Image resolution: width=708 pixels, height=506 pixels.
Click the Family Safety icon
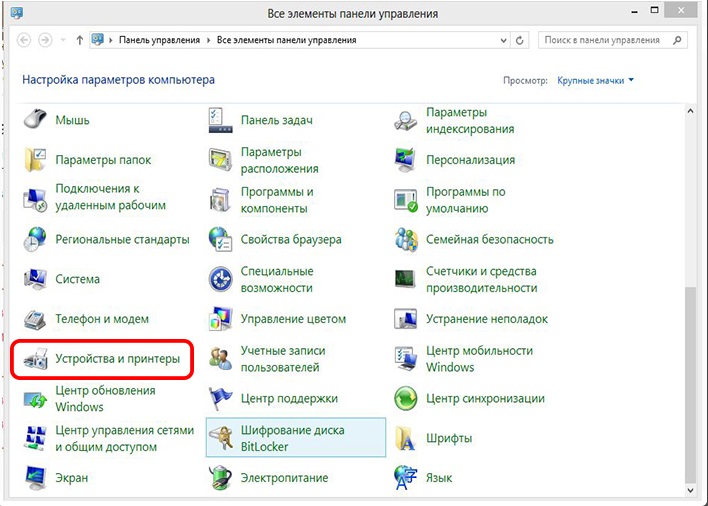pos(406,240)
